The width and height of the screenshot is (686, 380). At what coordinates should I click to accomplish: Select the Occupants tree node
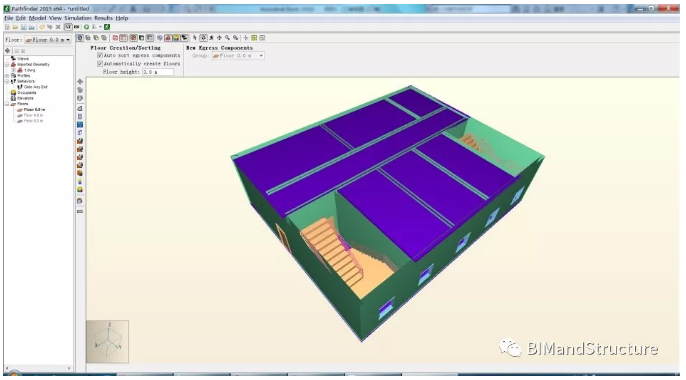pyautogui.click(x=27, y=93)
